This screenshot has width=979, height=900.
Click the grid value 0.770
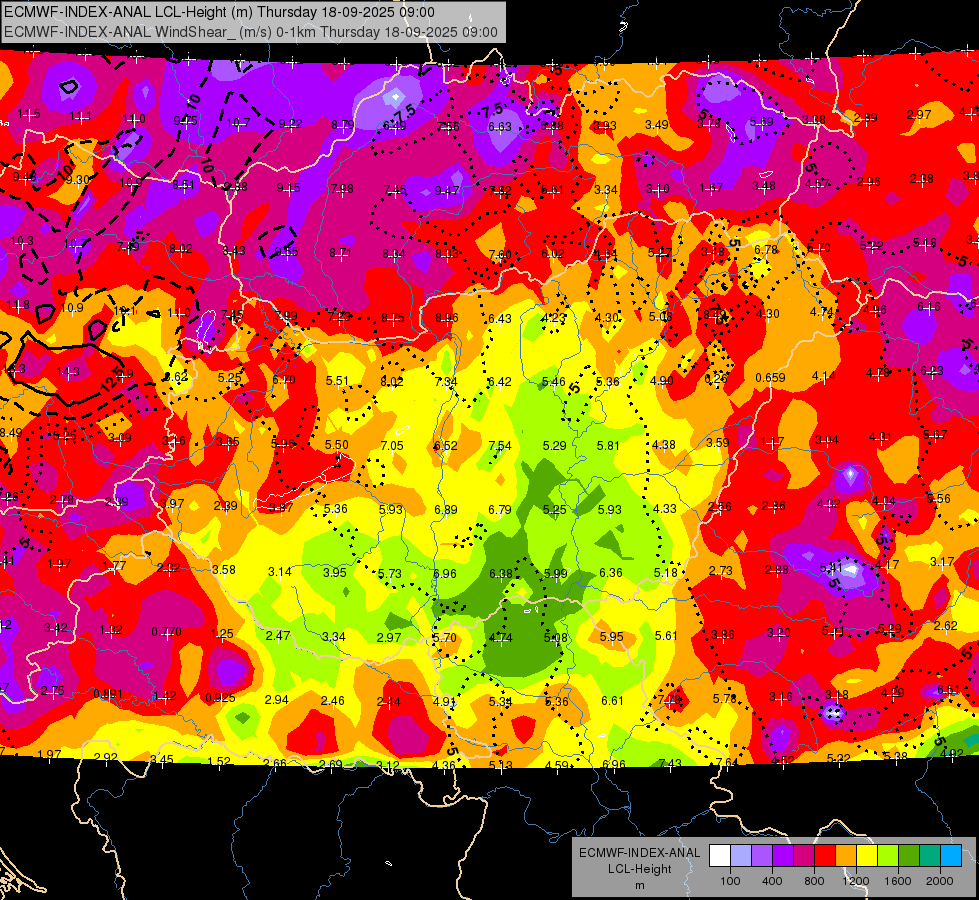[166, 631]
